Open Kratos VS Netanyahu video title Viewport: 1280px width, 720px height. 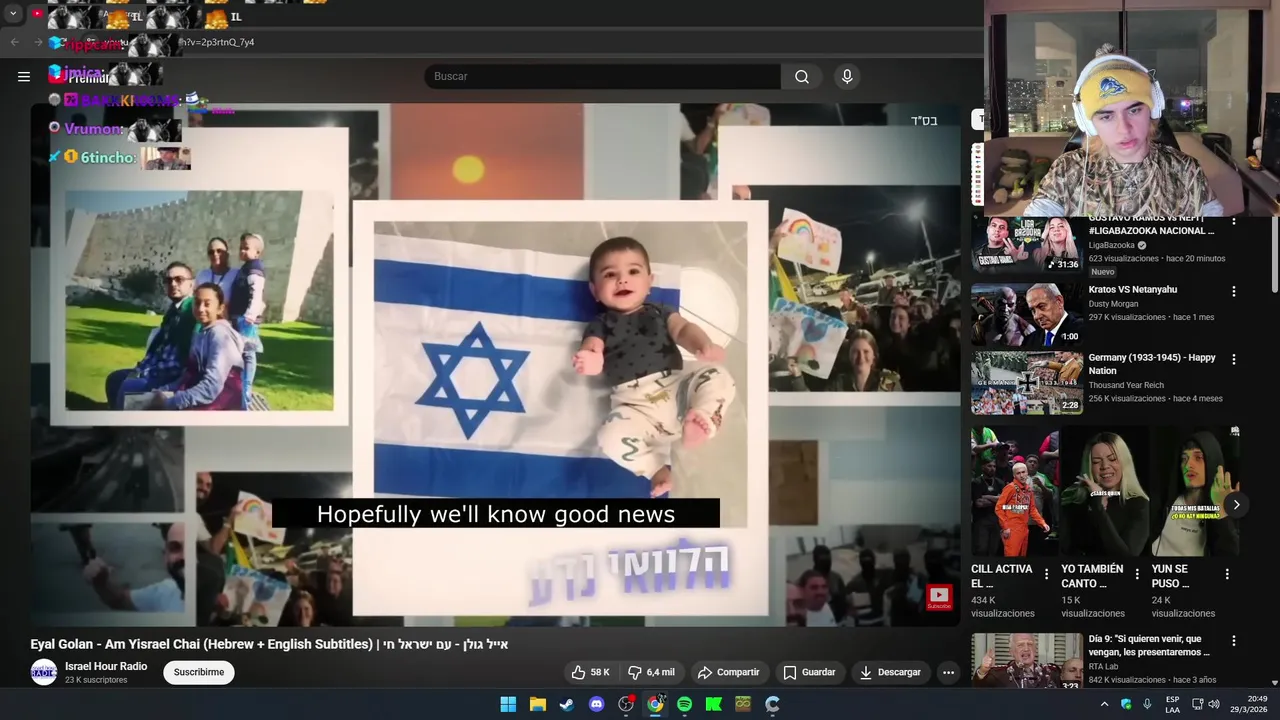(x=1132, y=289)
